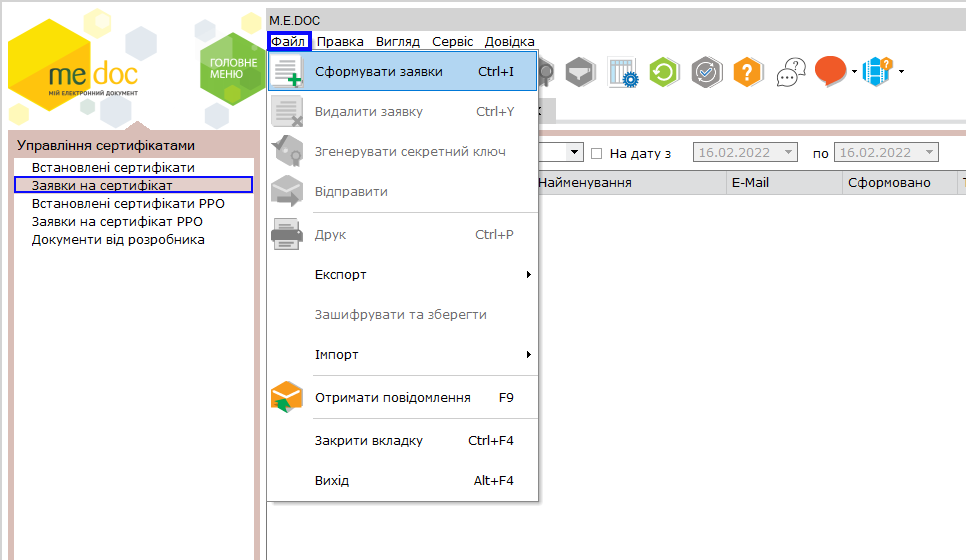Select Зашифрувати та зберегти menu entry
The height and width of the screenshot is (560, 966).
click(403, 315)
